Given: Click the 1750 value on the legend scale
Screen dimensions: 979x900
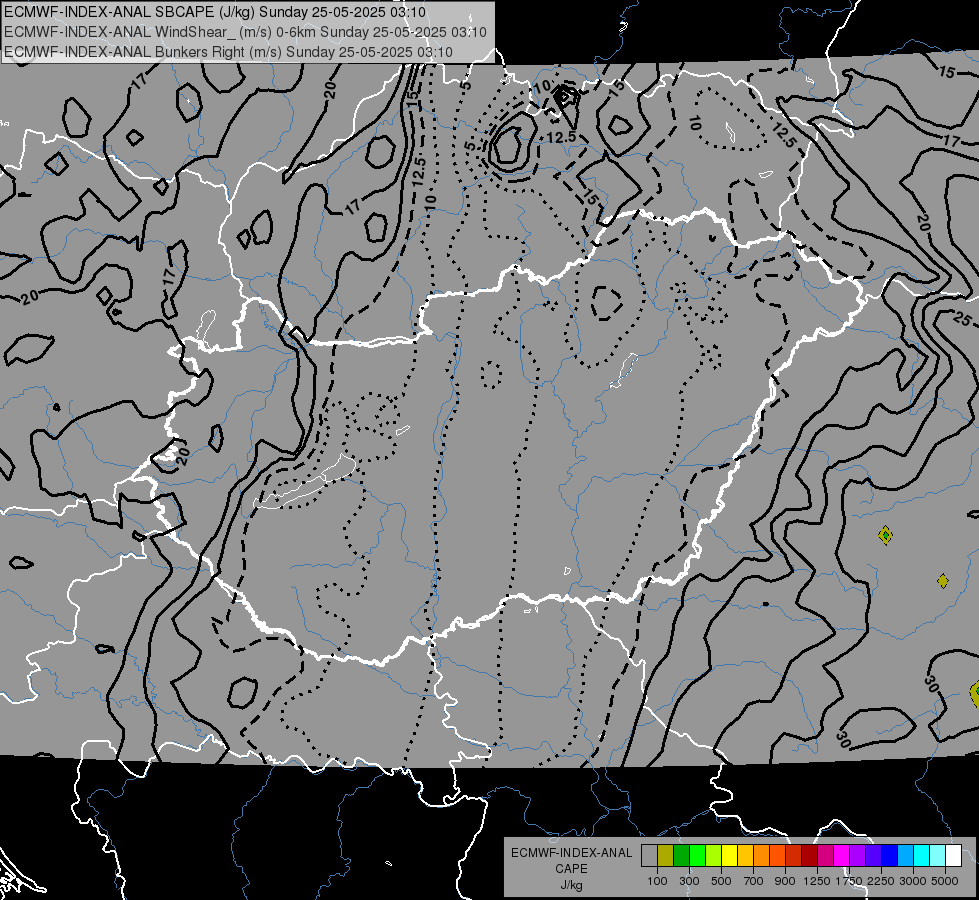Looking at the screenshot, I should [x=849, y=881].
